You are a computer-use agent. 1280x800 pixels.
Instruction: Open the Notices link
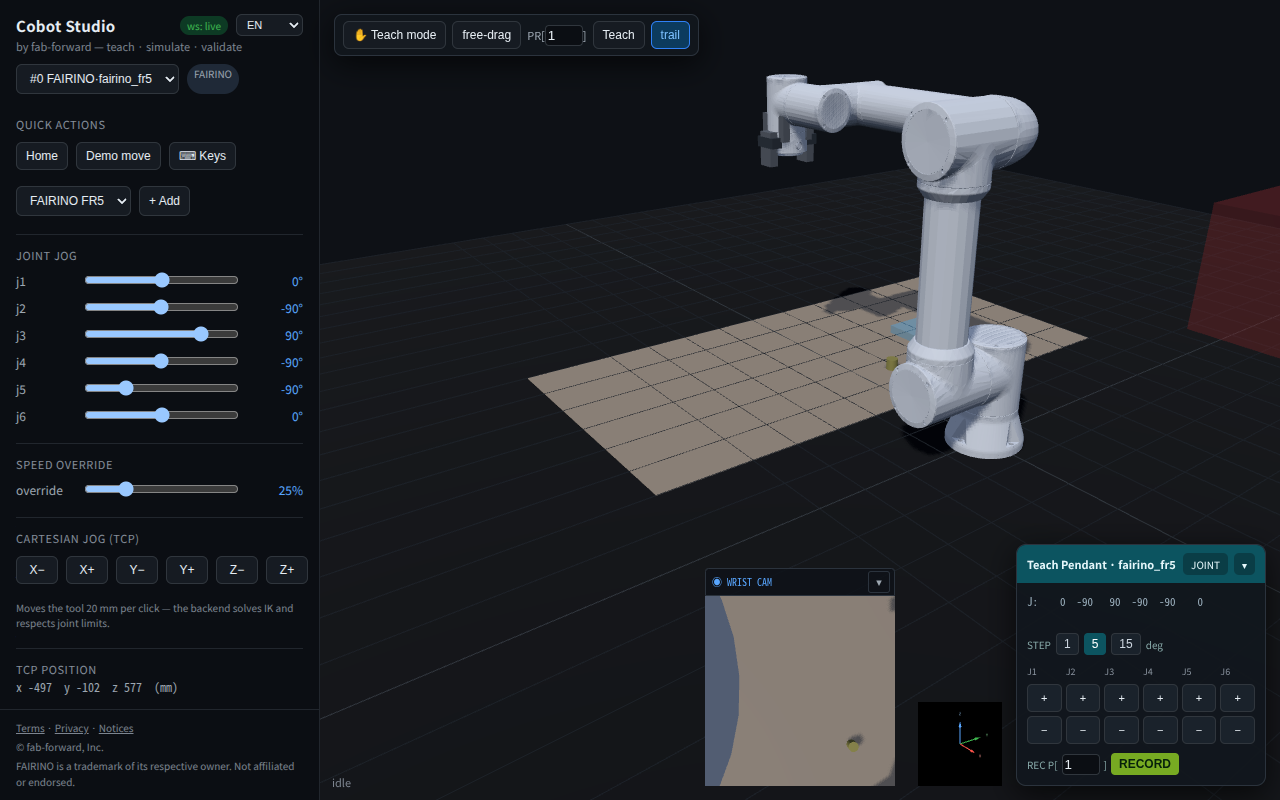[x=116, y=728]
